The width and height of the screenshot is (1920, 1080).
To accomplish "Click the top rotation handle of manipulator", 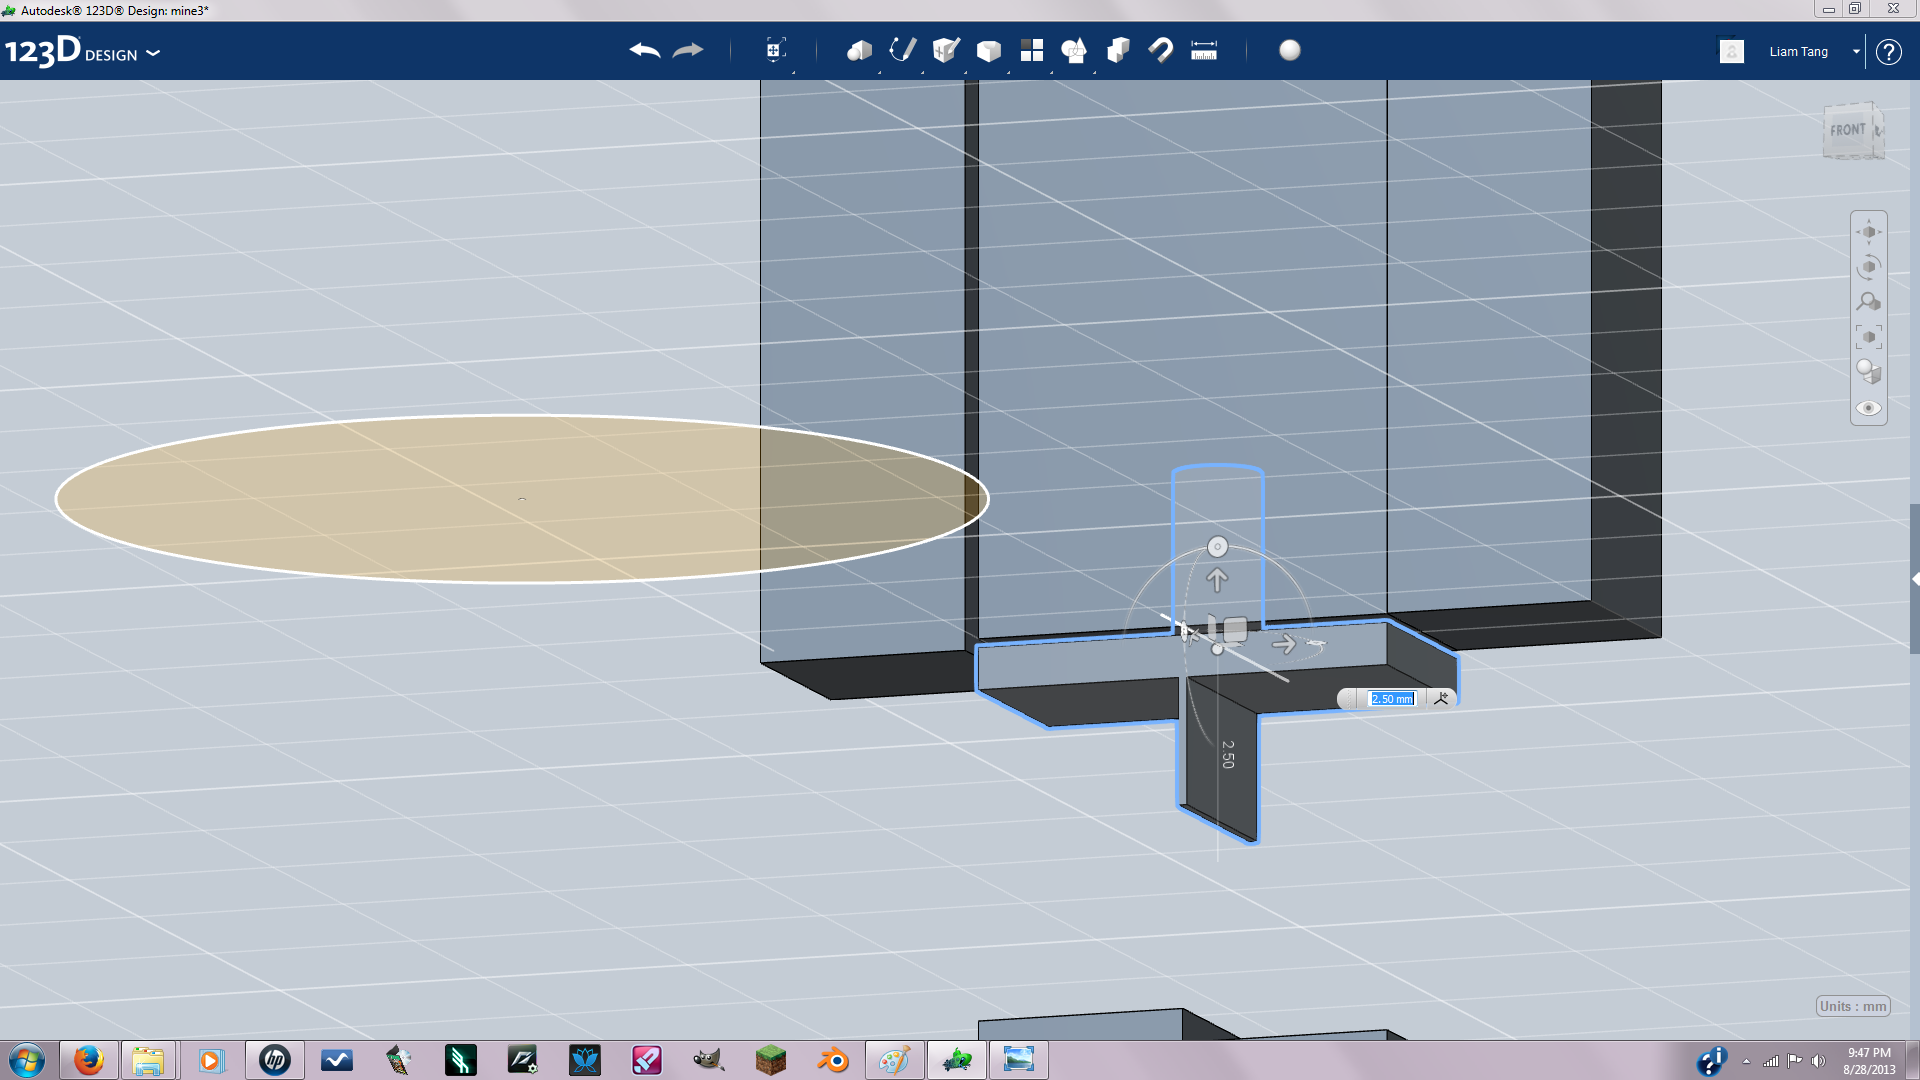I will point(1217,546).
